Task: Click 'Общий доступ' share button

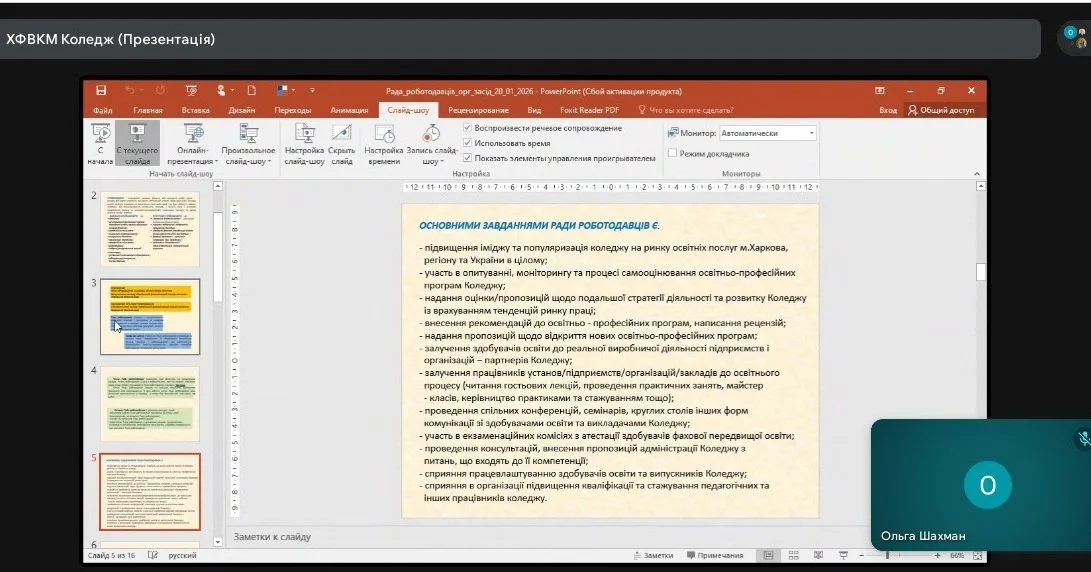Action: point(940,110)
